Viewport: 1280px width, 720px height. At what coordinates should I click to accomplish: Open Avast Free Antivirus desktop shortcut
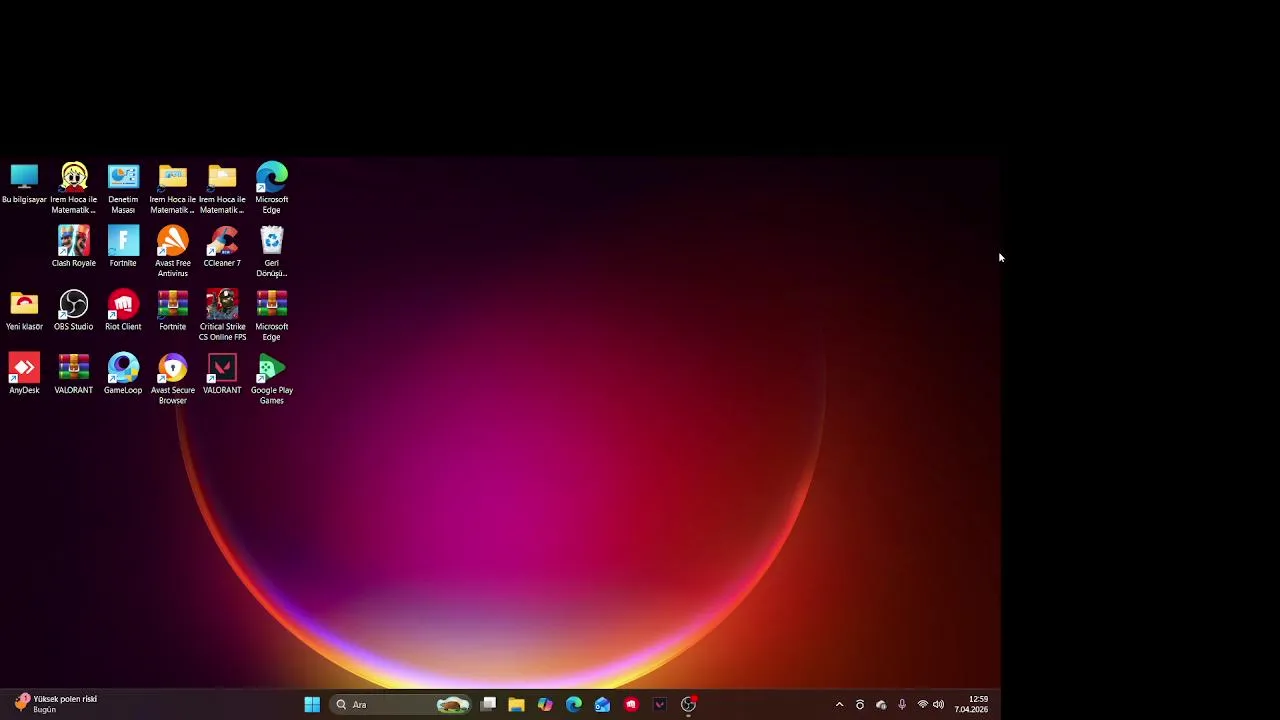coord(172,252)
